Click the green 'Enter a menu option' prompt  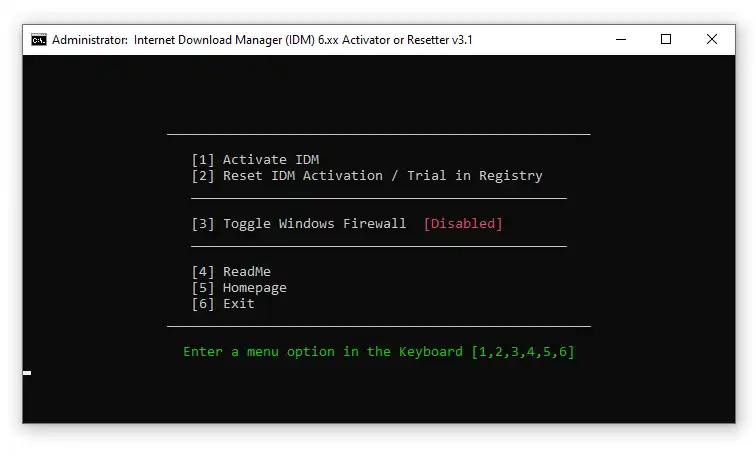pyautogui.click(x=379, y=352)
